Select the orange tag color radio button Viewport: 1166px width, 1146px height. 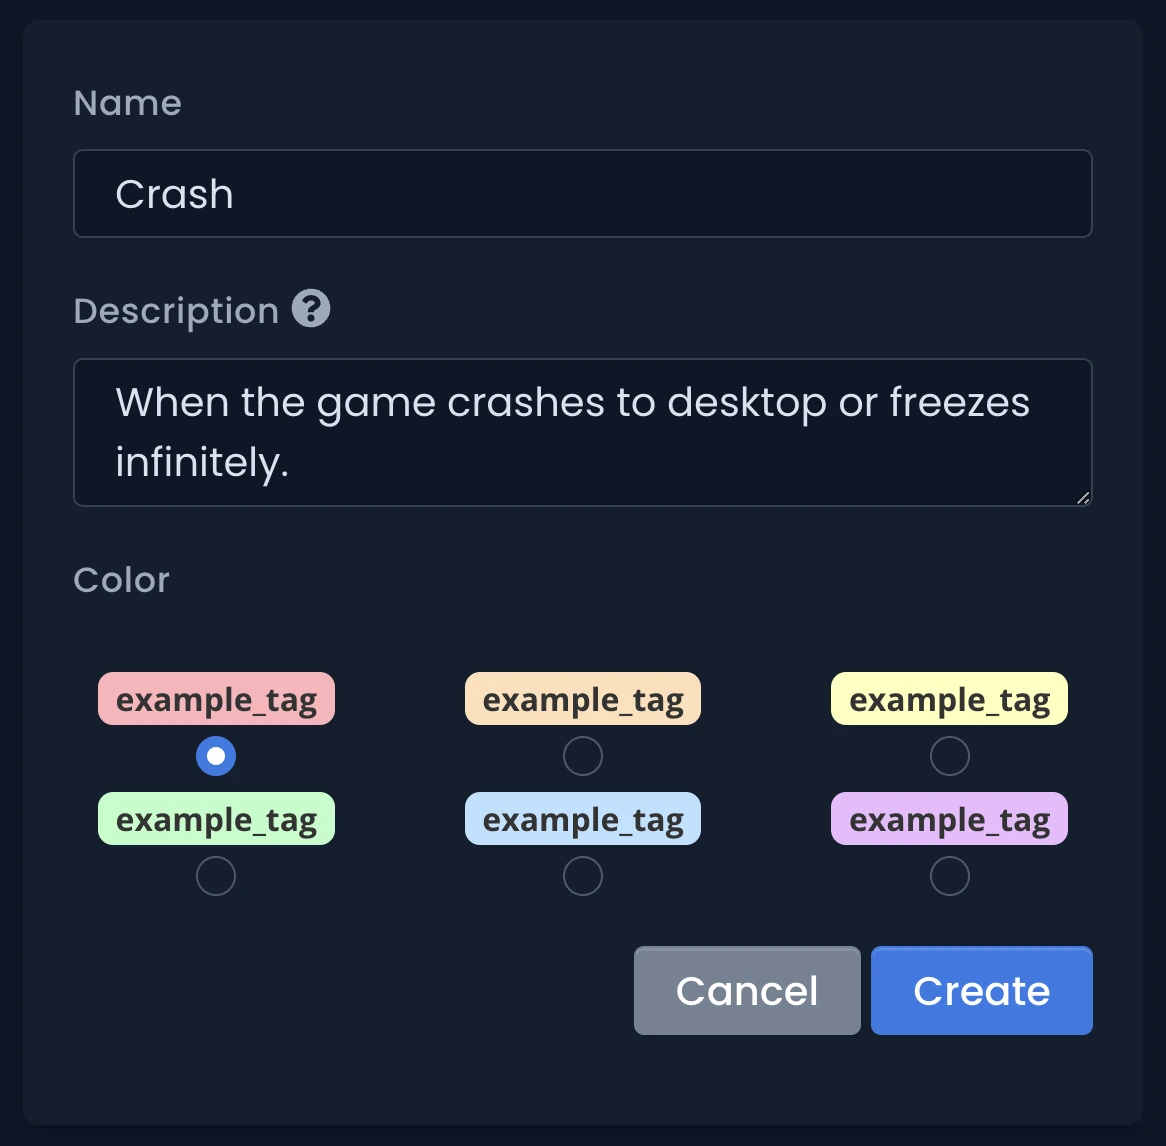pos(583,756)
